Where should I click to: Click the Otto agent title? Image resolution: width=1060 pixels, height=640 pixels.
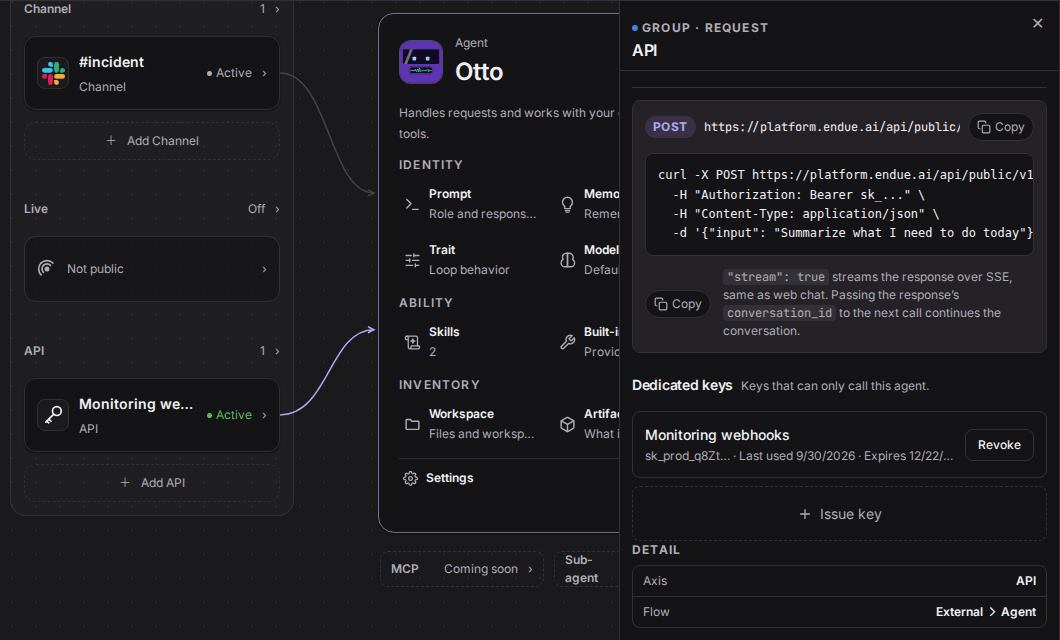(479, 72)
